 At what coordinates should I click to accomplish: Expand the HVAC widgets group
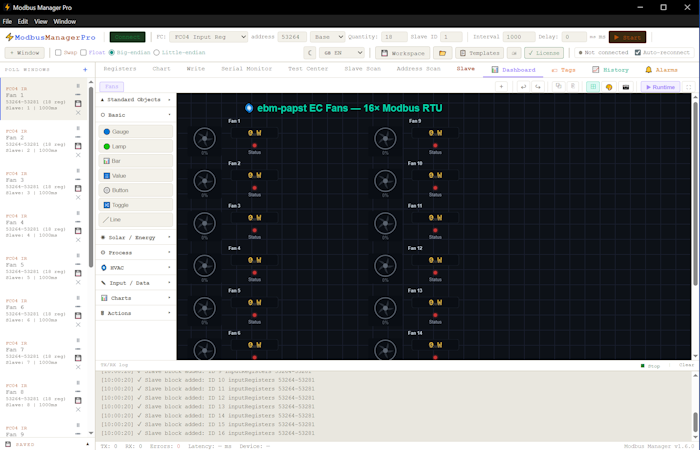(136, 267)
